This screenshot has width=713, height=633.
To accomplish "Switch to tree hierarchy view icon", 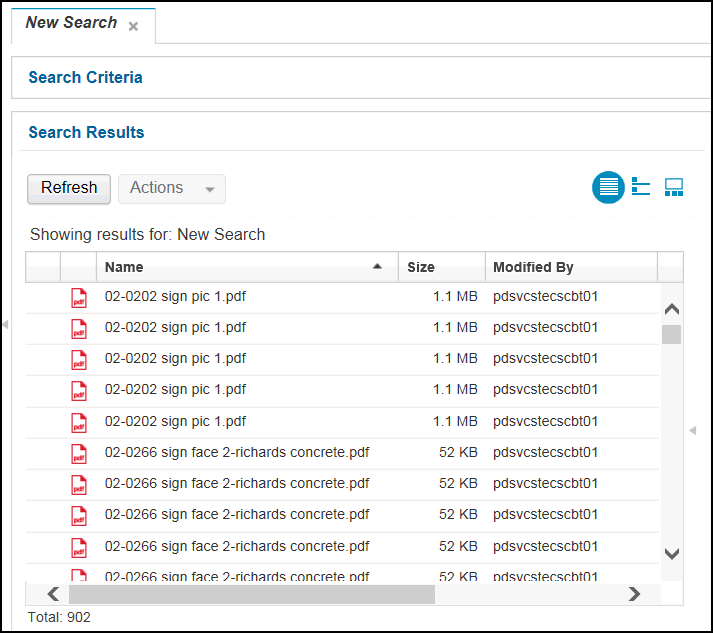I will [641, 187].
